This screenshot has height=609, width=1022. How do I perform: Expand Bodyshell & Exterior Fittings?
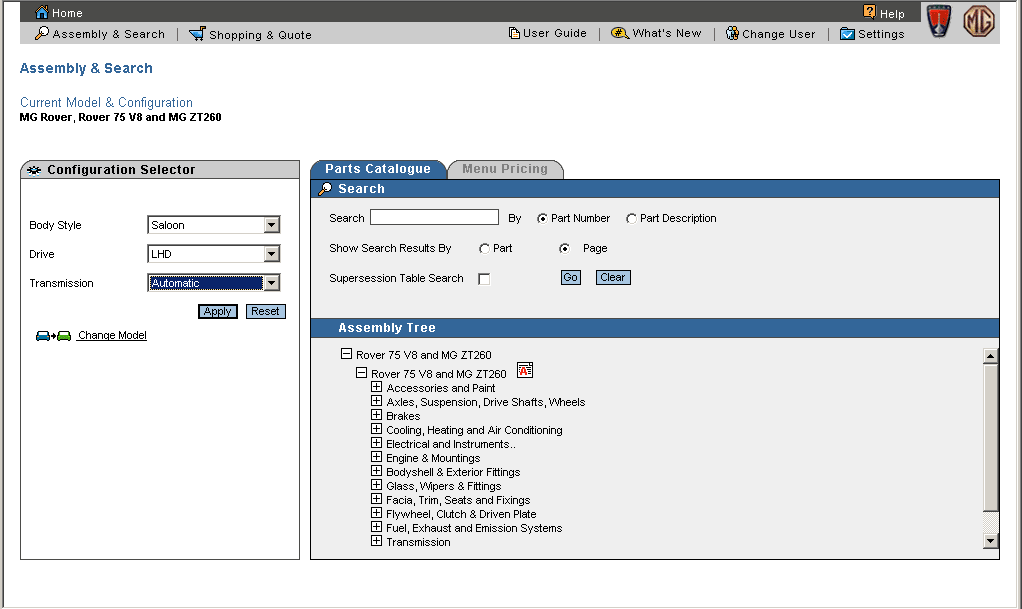coord(376,471)
